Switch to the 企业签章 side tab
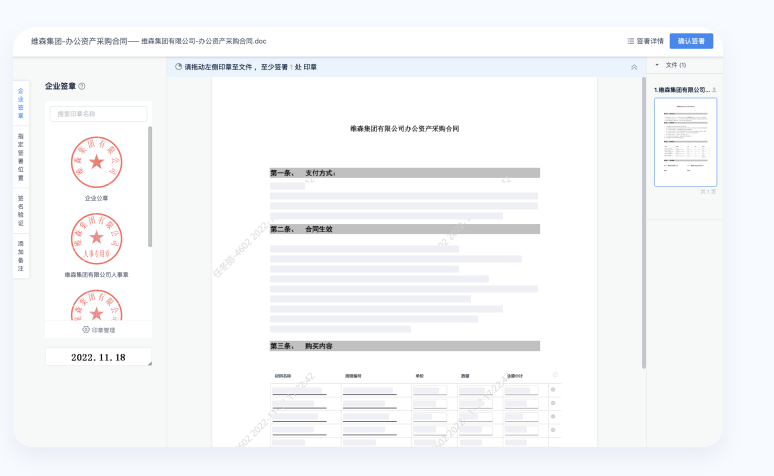The image size is (774, 476). 21,103
